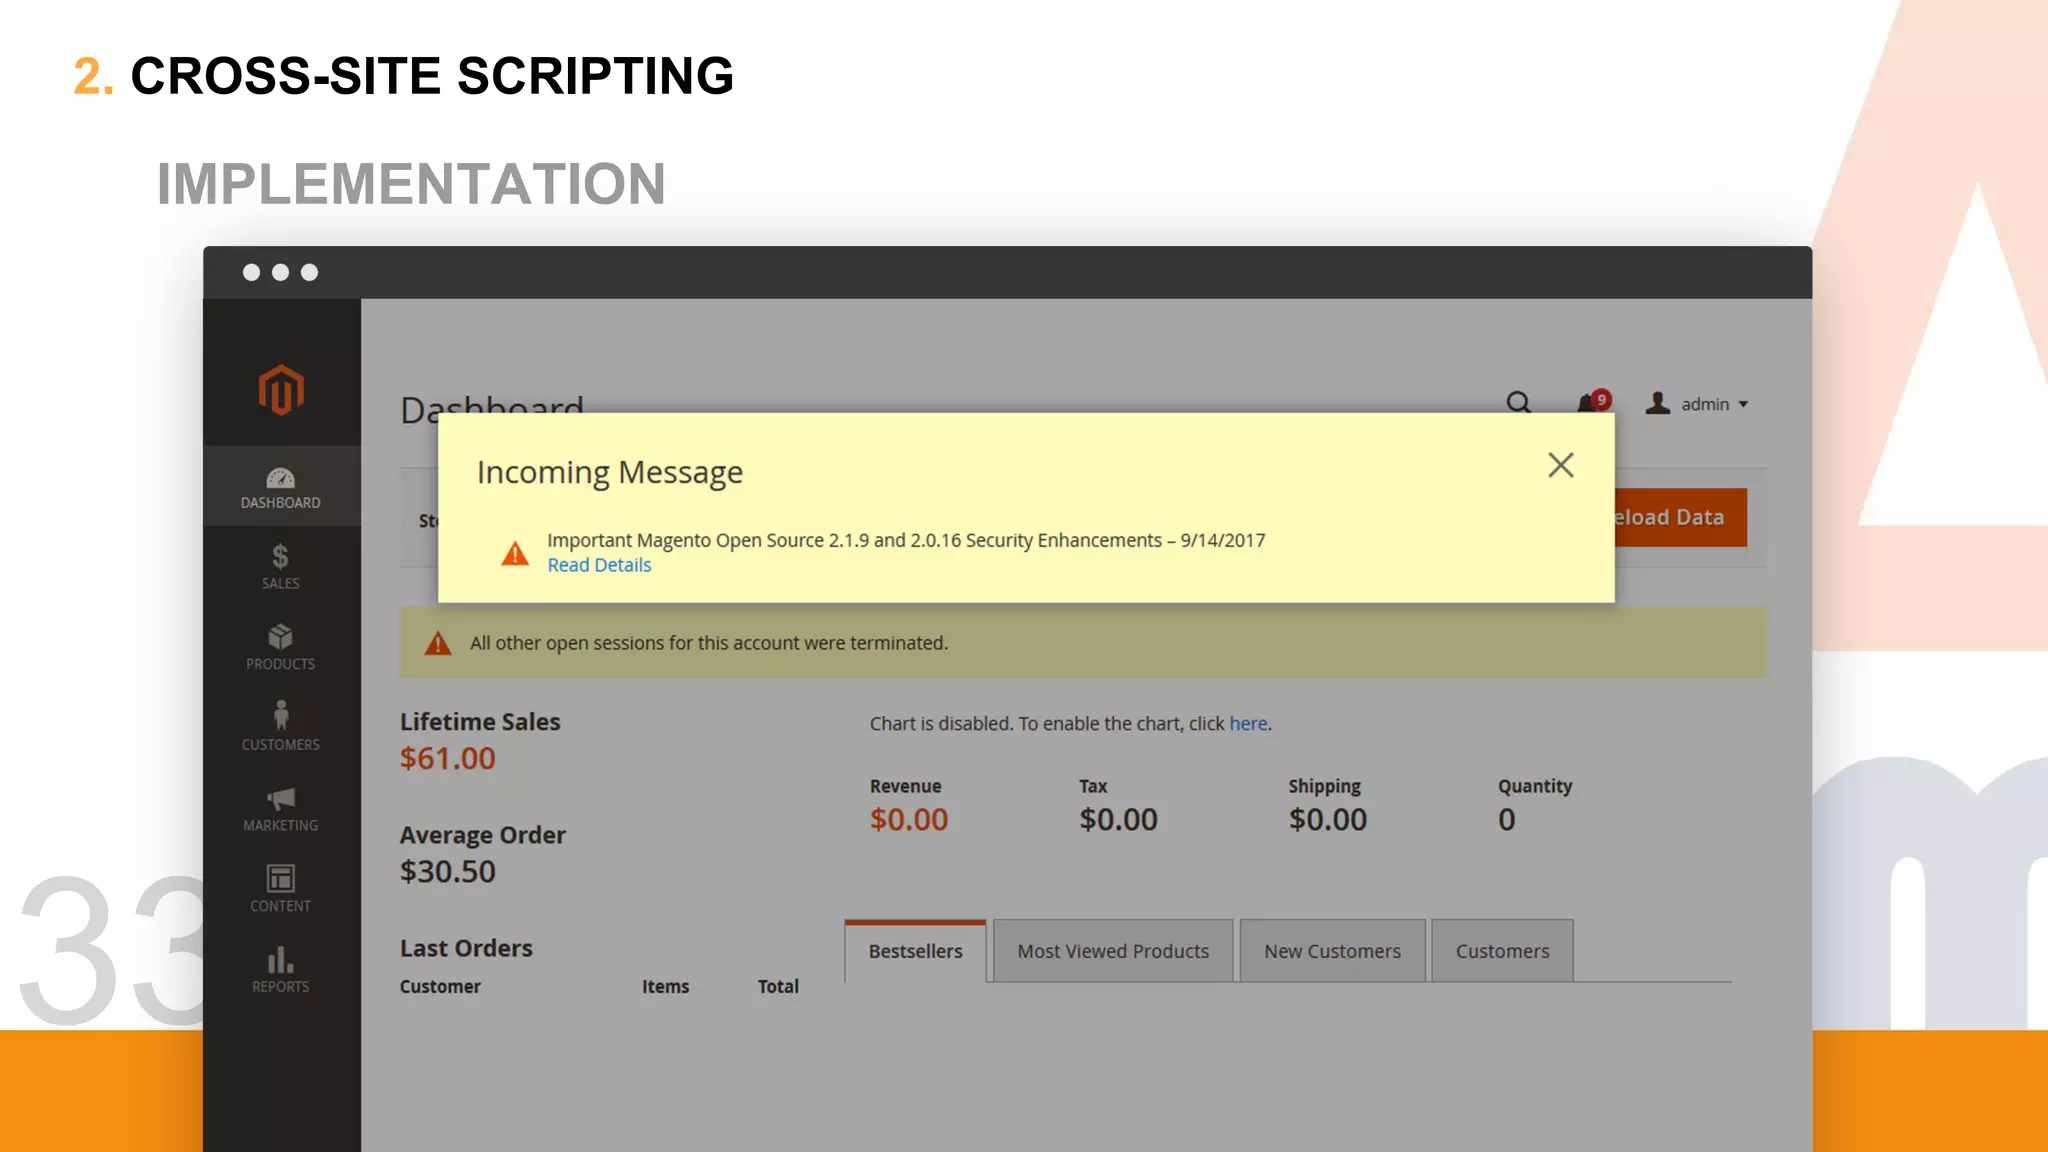
Task: Close the Incoming Message popup
Action: [1561, 465]
